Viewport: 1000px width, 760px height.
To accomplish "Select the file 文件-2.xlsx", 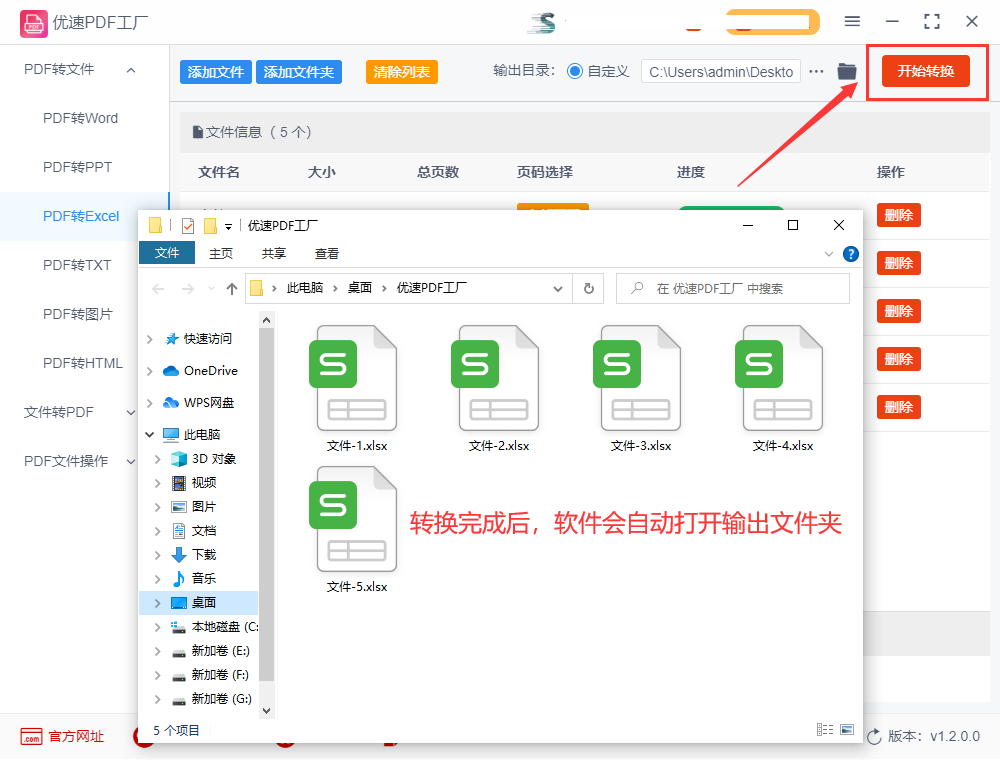I will [499, 389].
